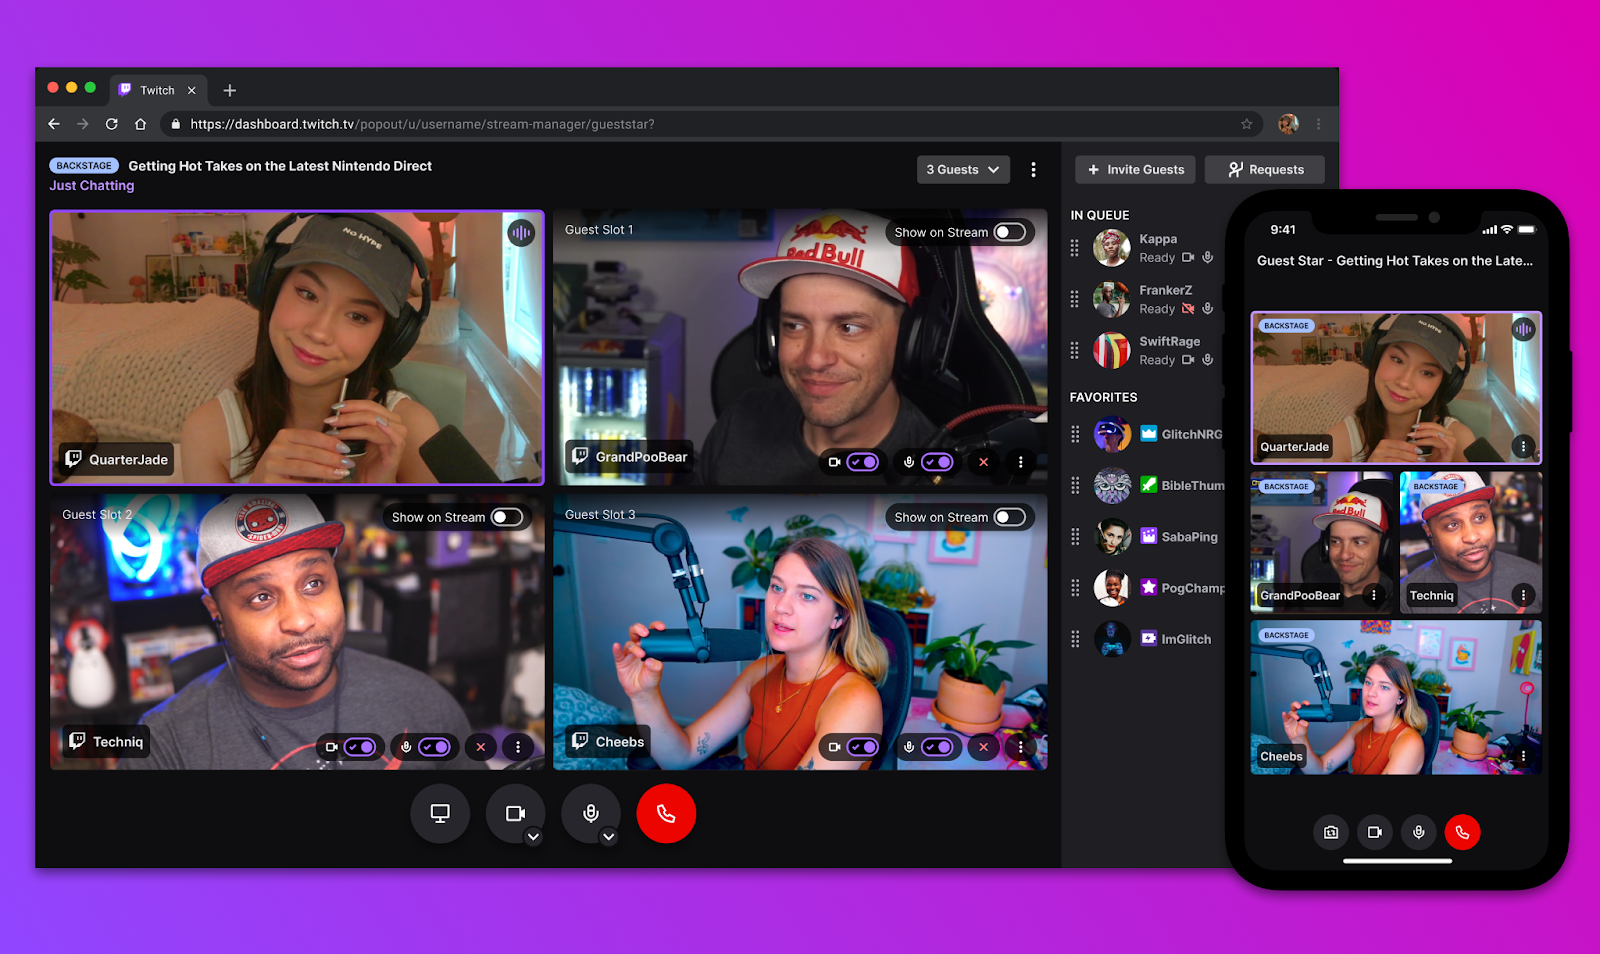
Task: Click the photo capture icon on the phone
Action: pos(1330,832)
